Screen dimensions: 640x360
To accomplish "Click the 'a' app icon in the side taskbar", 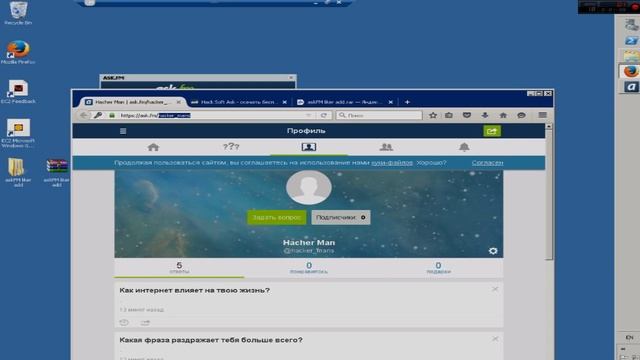I will tap(631, 87).
